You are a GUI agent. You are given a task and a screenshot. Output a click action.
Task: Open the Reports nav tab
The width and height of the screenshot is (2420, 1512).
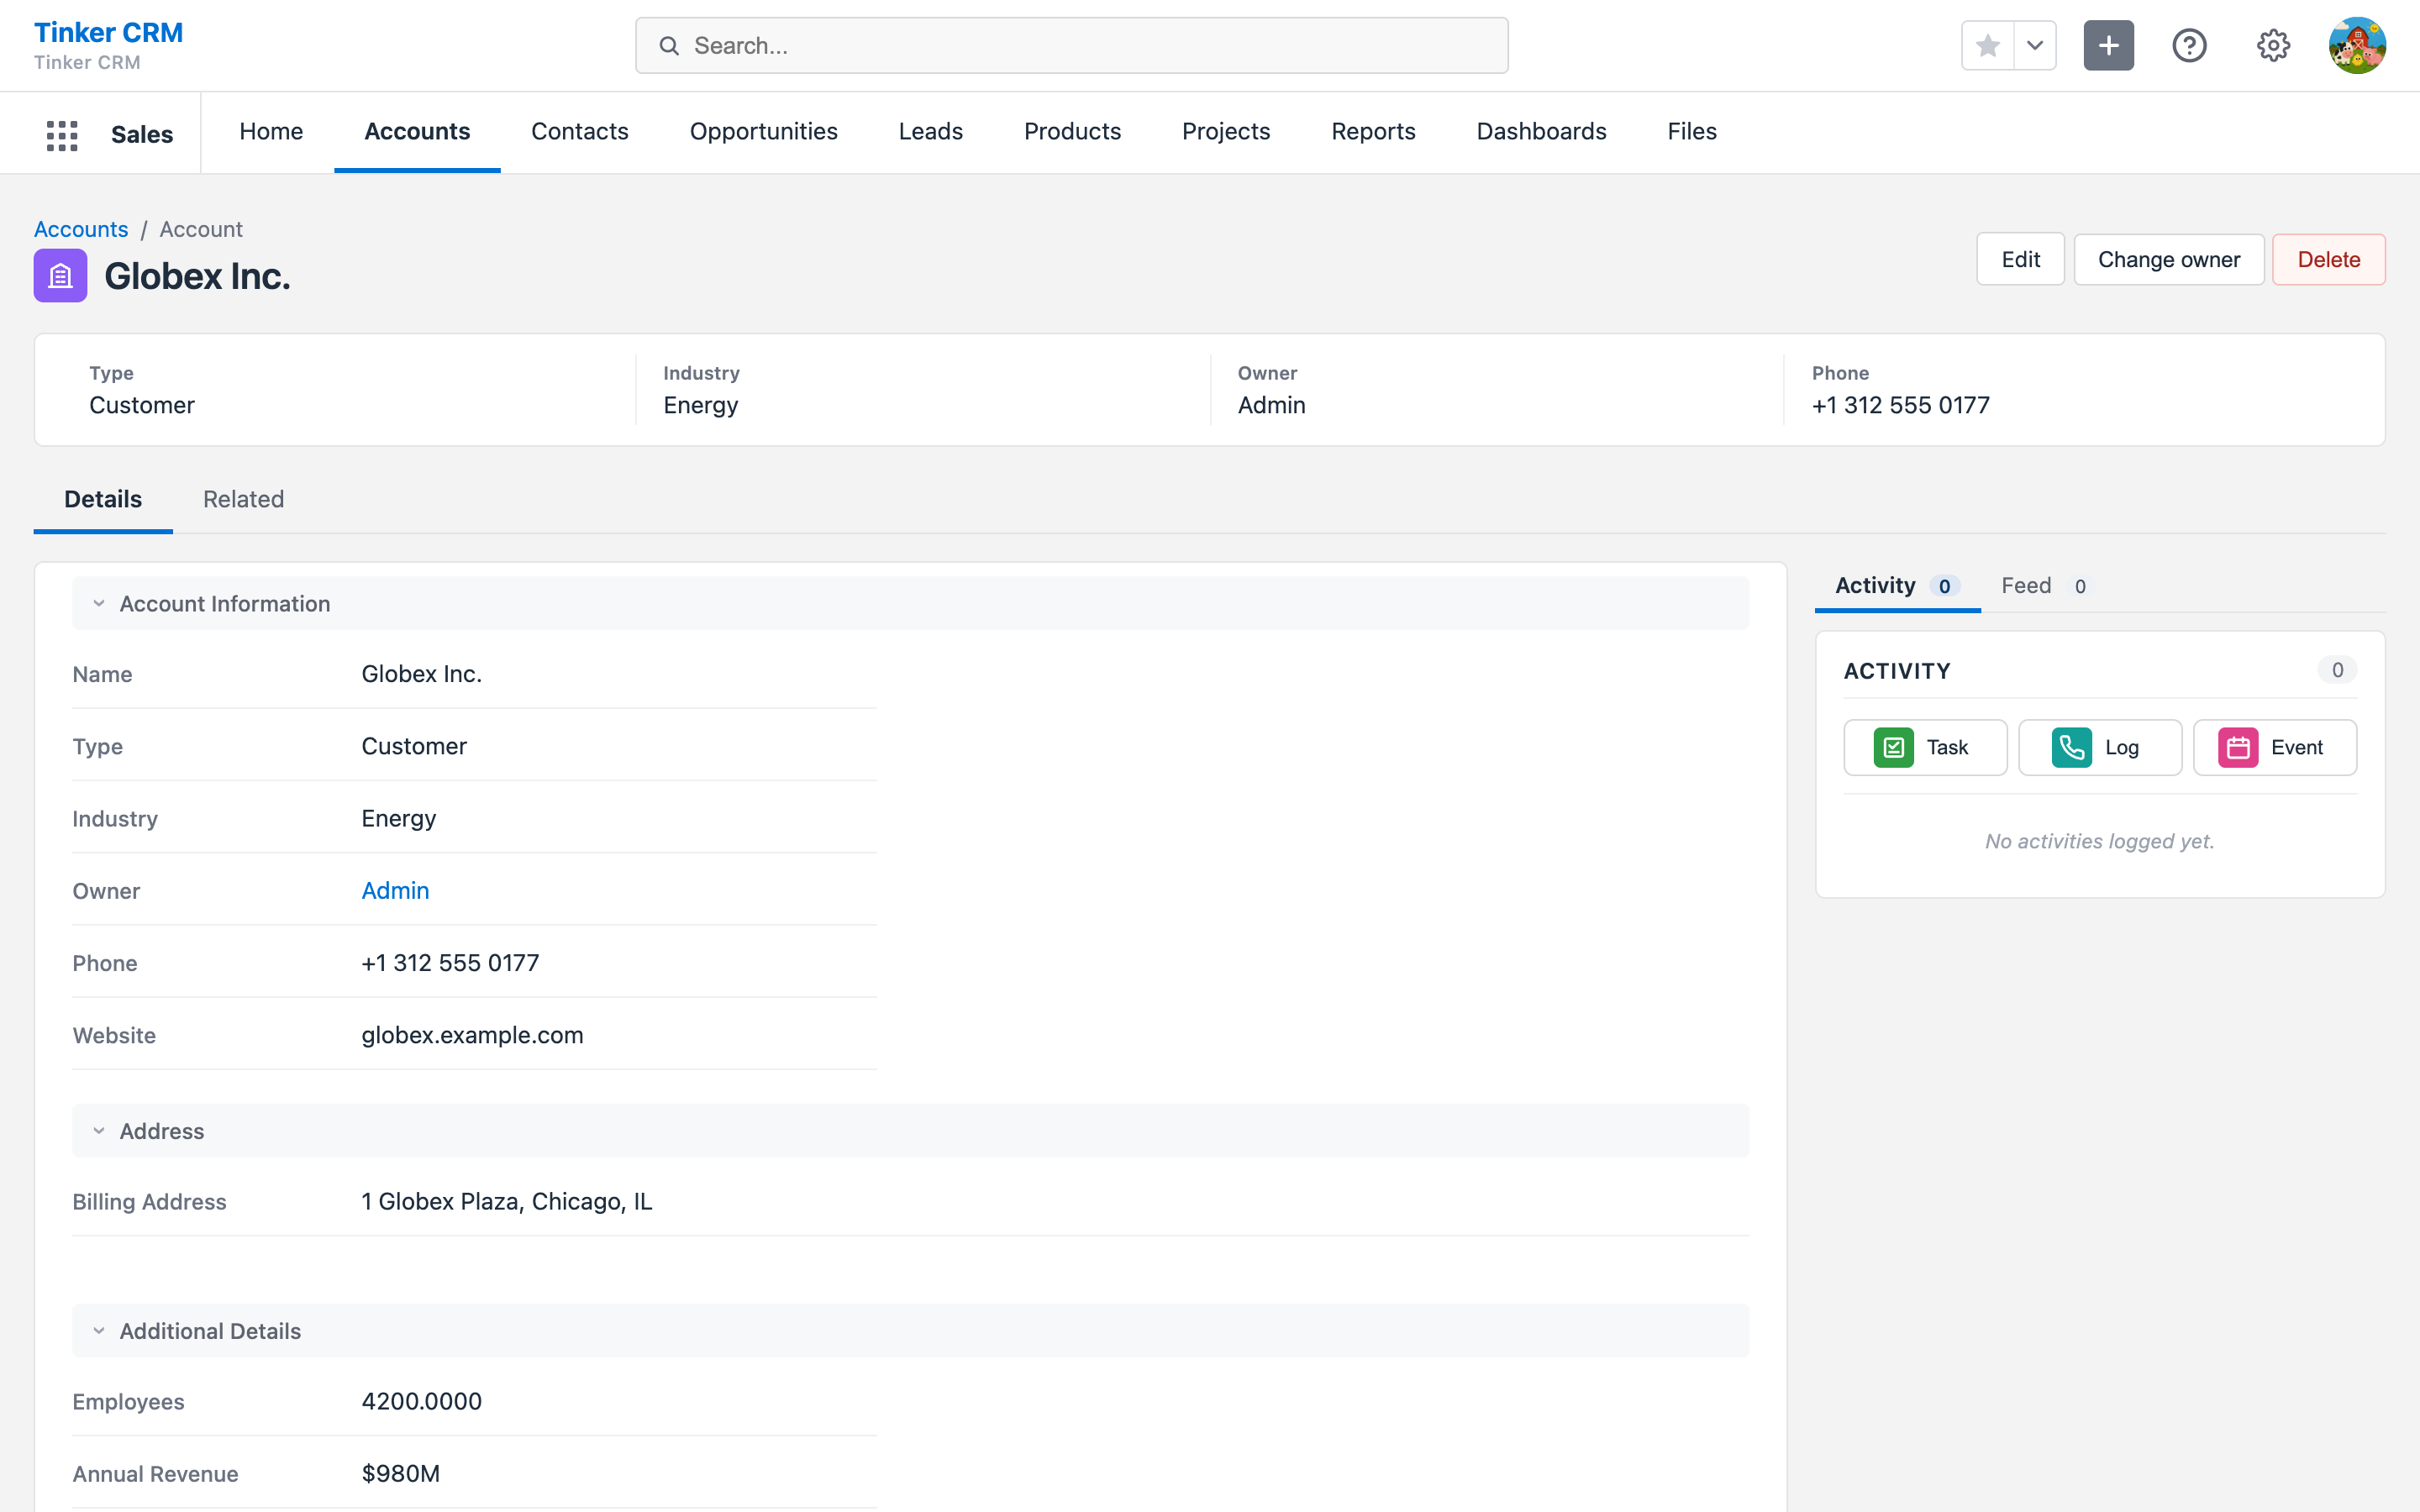[x=1373, y=132]
